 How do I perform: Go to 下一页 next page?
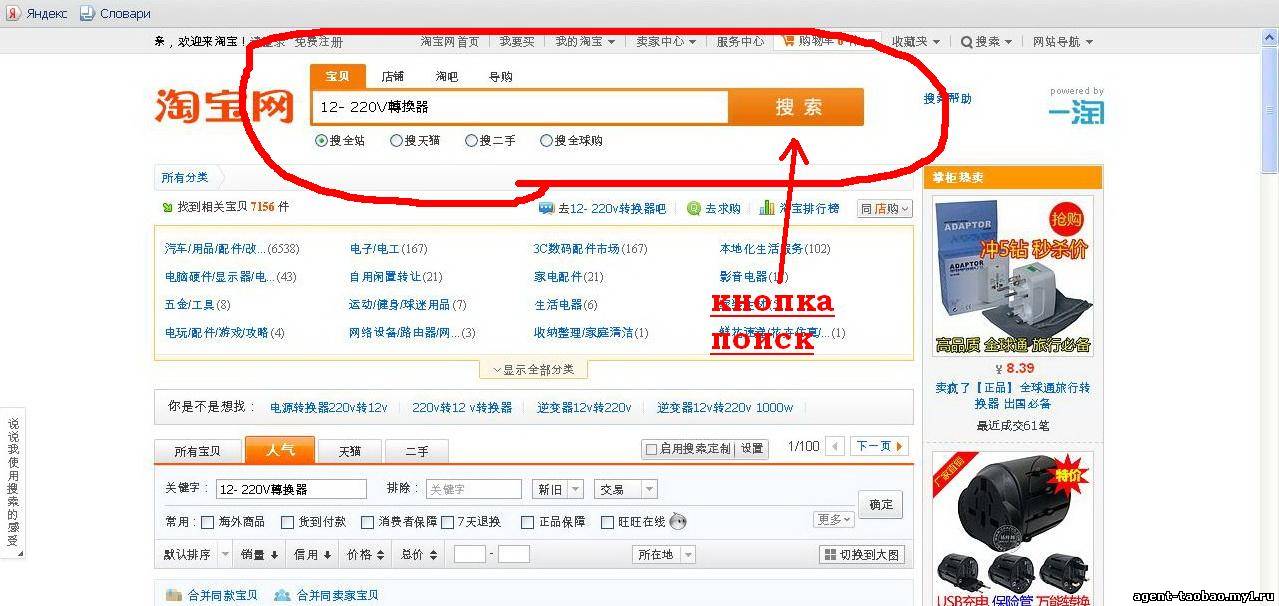(x=879, y=447)
